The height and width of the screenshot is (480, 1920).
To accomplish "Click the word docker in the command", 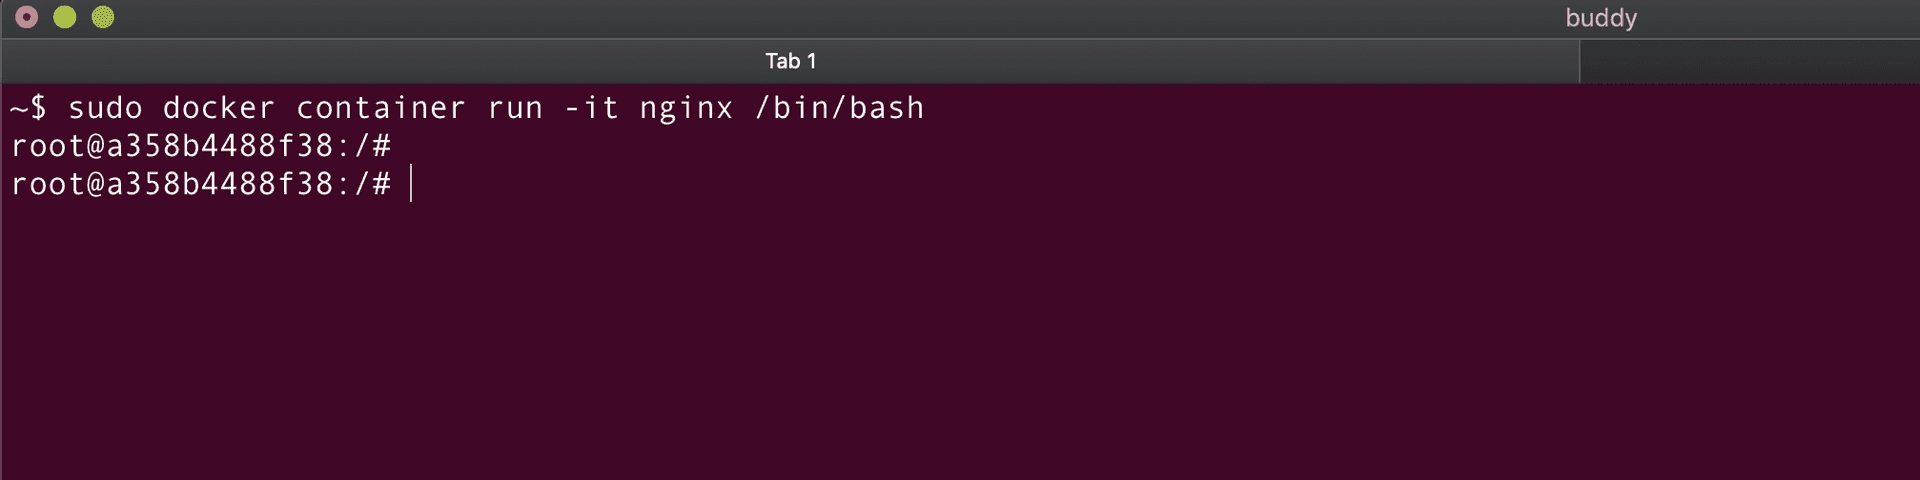I will 218,108.
